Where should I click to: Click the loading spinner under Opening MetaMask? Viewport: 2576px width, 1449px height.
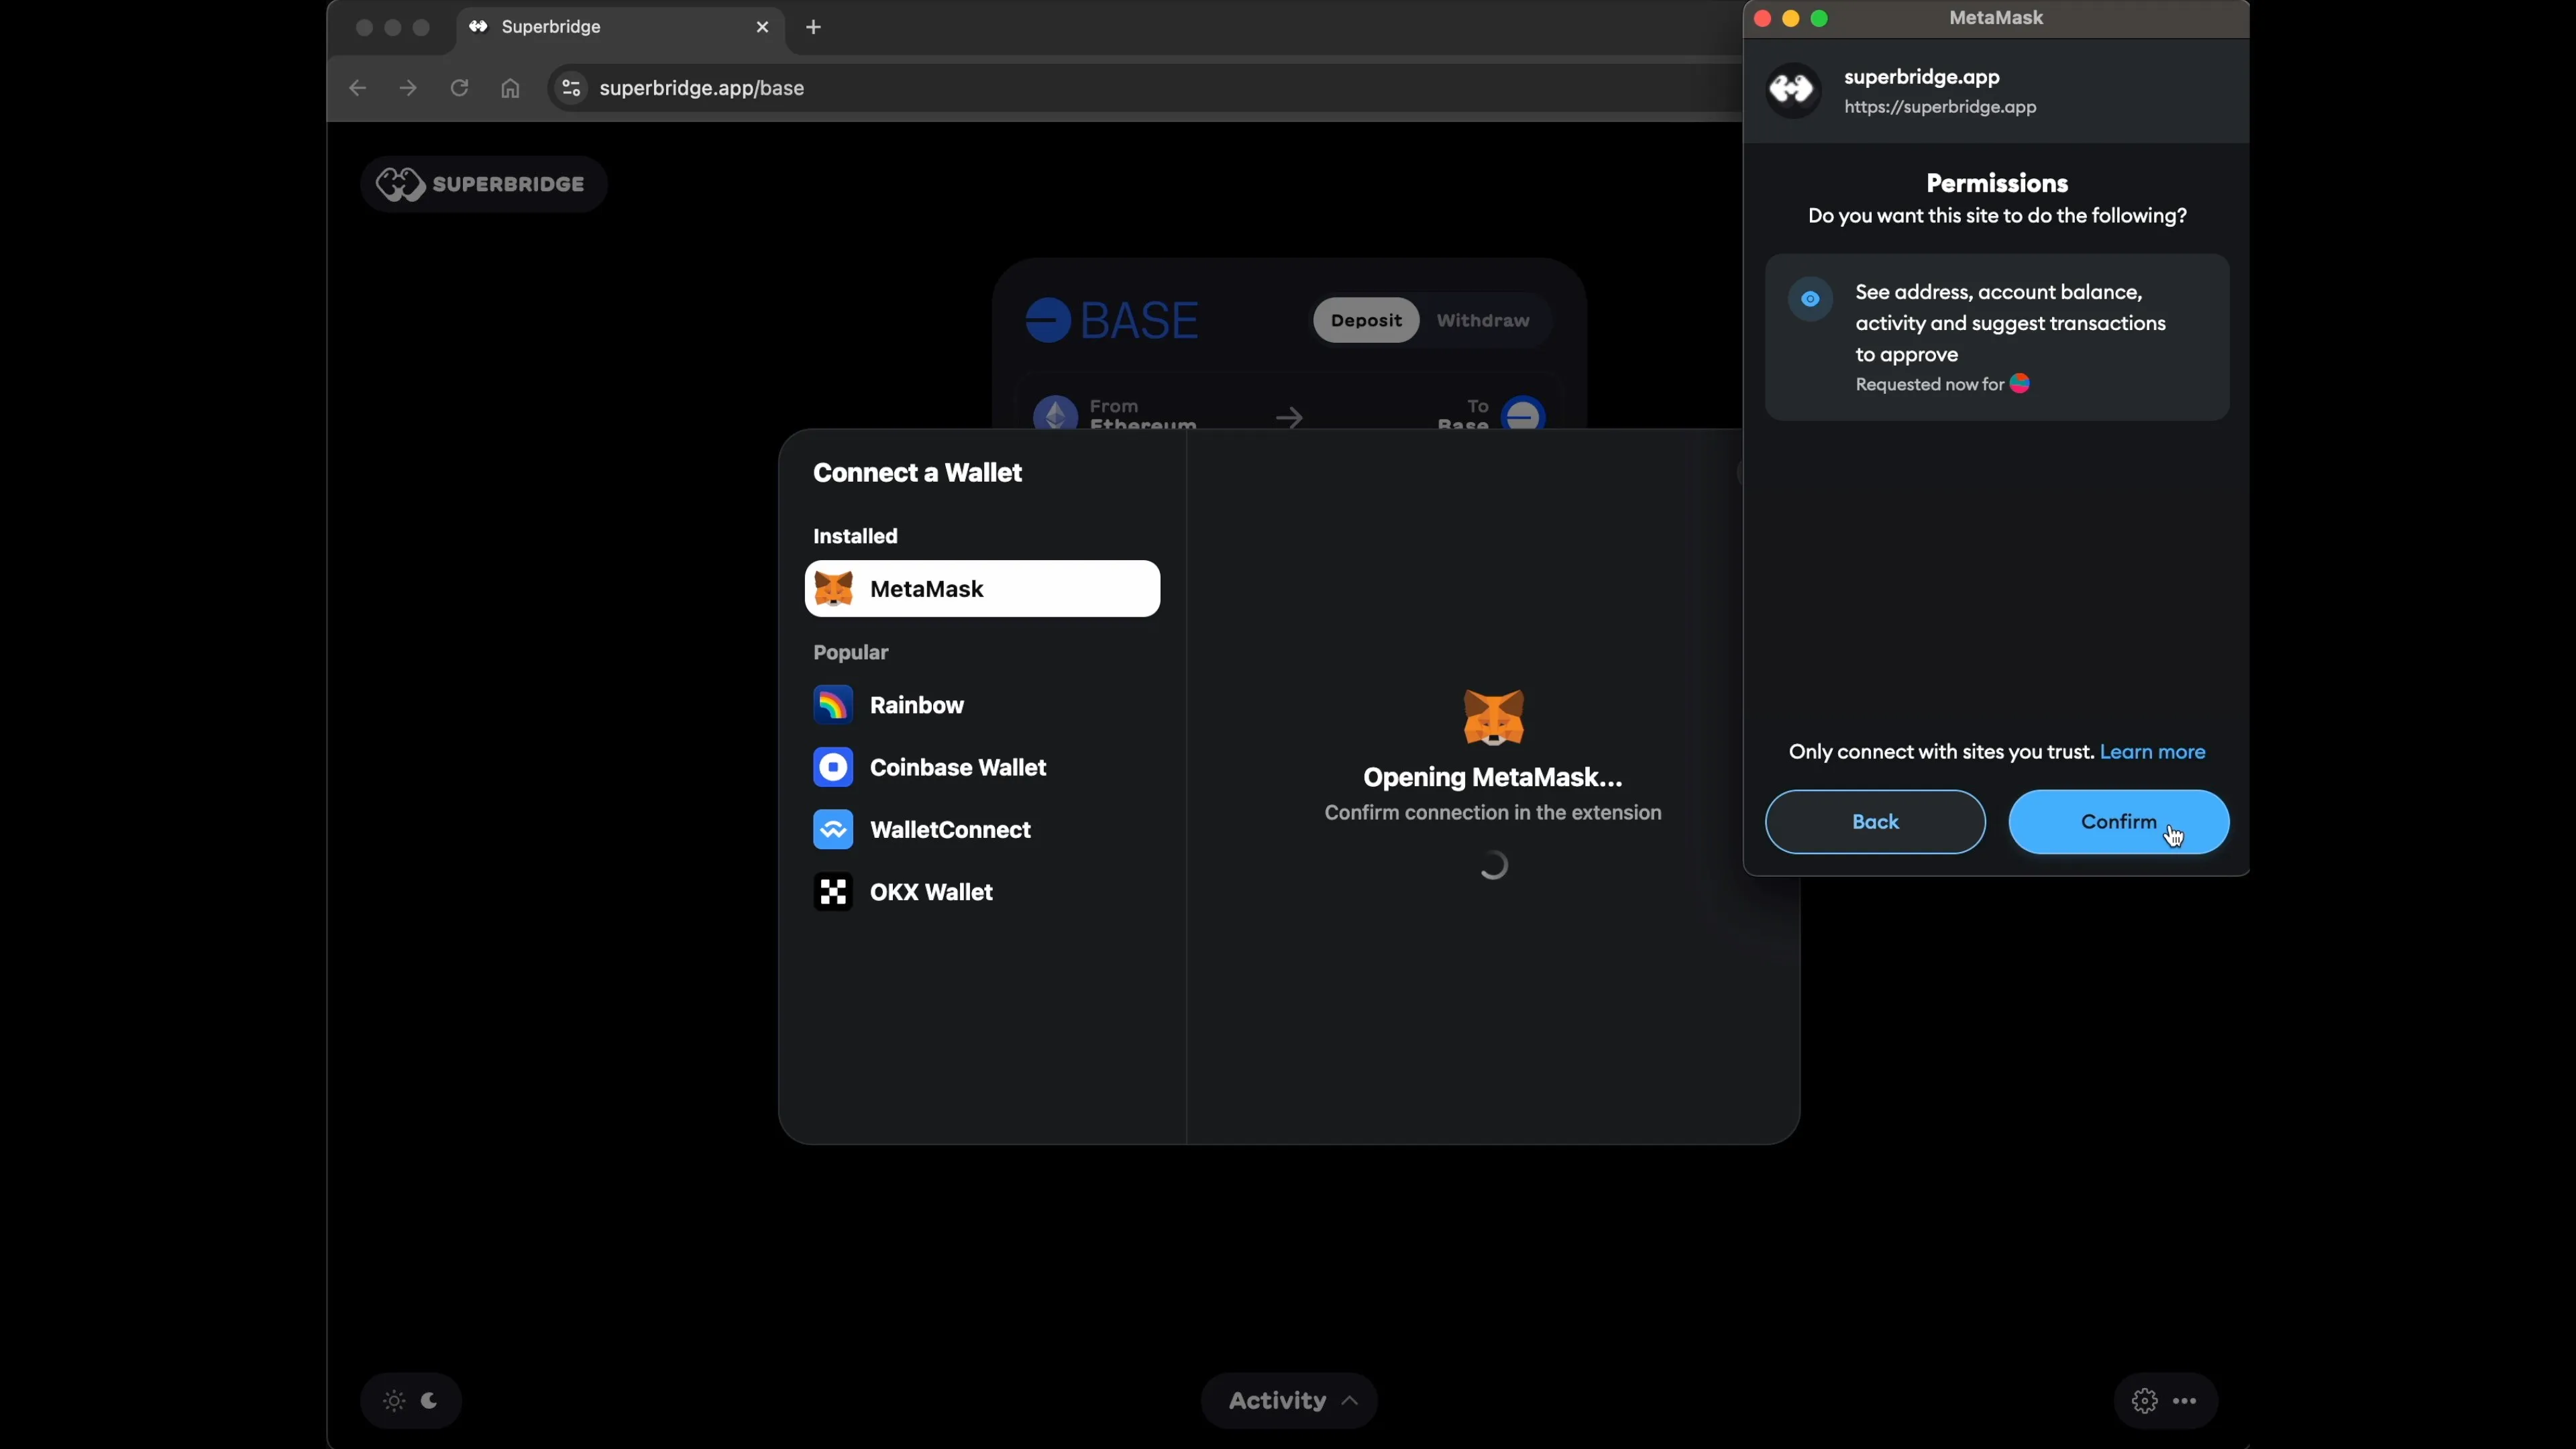1493,865
